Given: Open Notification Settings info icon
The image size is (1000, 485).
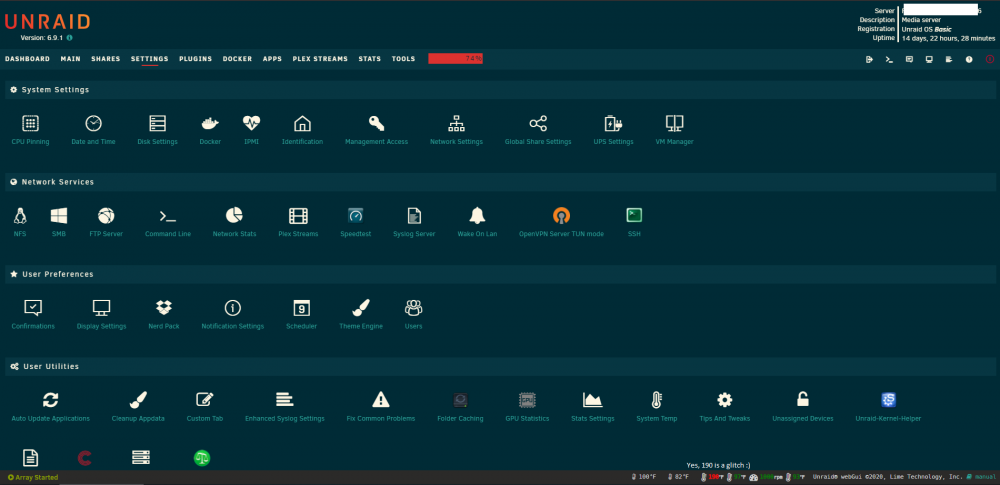Looking at the screenshot, I should click(233, 308).
